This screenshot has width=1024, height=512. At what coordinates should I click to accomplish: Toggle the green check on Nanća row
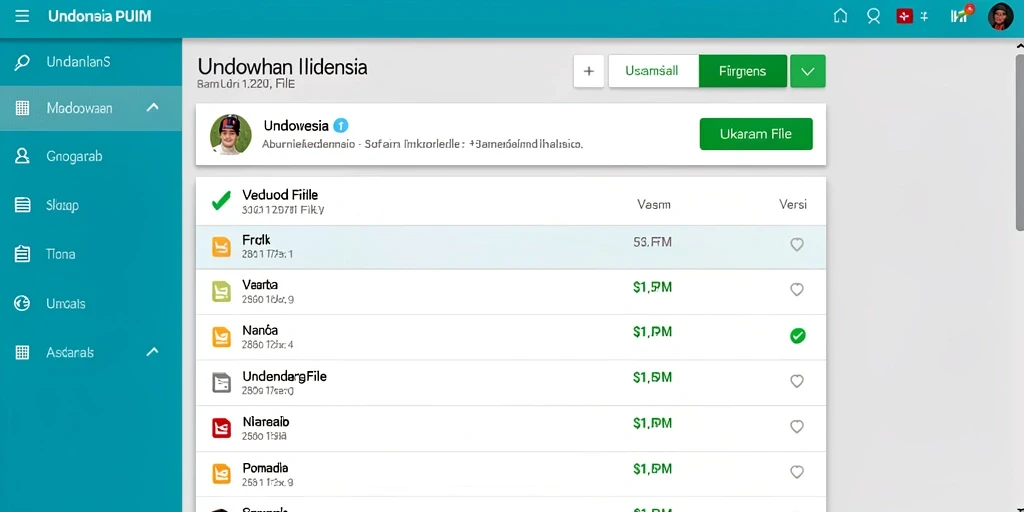click(797, 336)
